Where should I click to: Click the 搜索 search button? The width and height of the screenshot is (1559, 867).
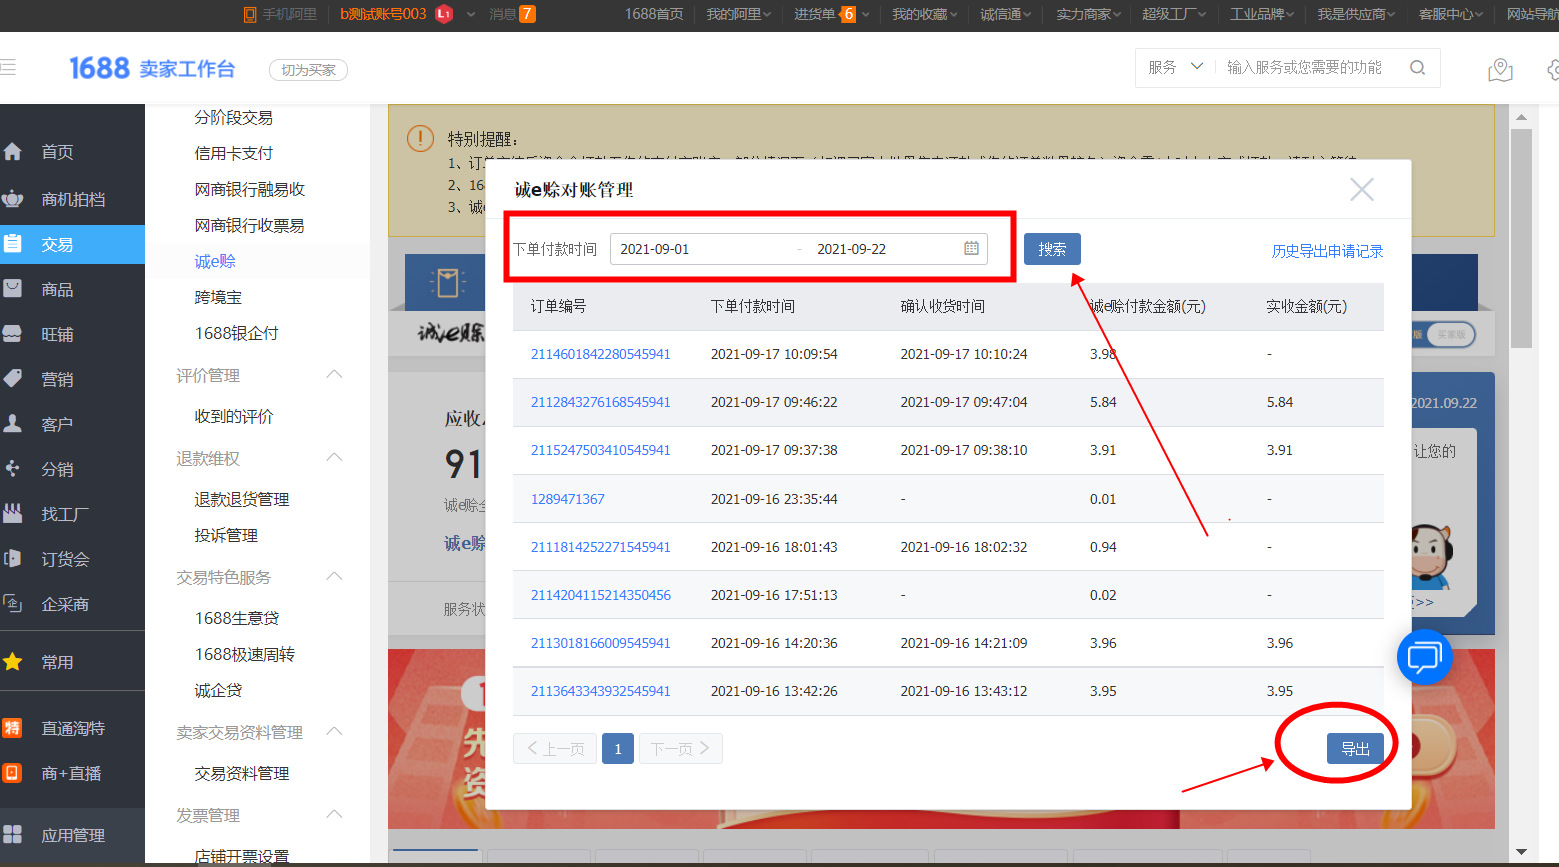point(1052,249)
